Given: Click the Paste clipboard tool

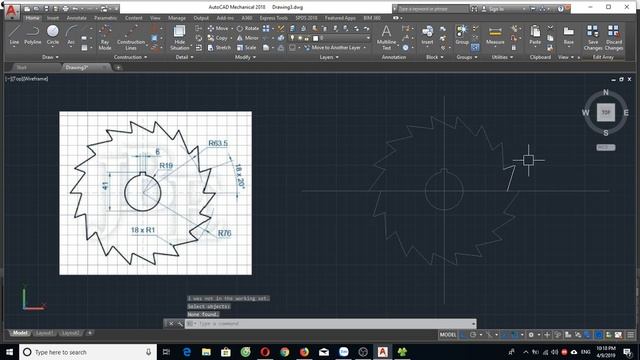Looking at the screenshot, I should (535, 35).
